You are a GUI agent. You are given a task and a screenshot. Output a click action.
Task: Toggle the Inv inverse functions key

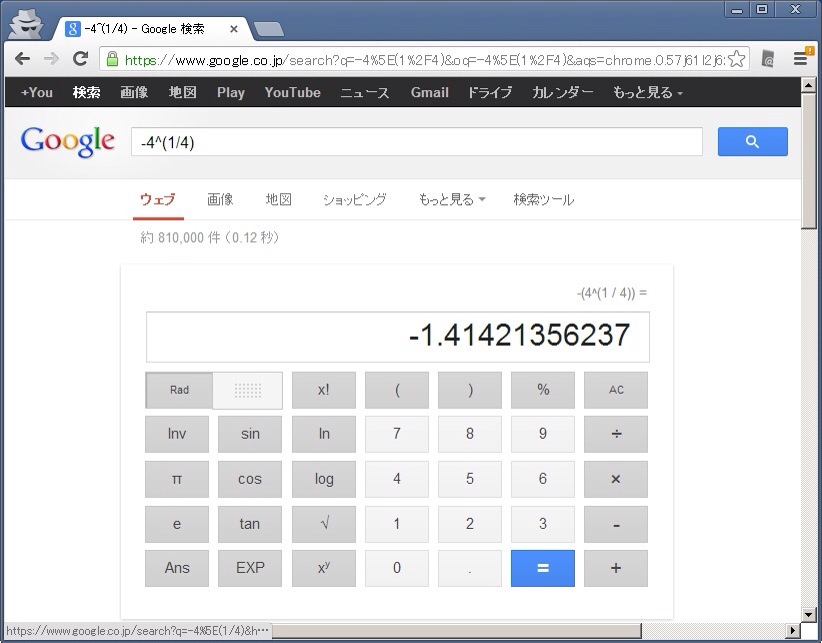(x=177, y=434)
